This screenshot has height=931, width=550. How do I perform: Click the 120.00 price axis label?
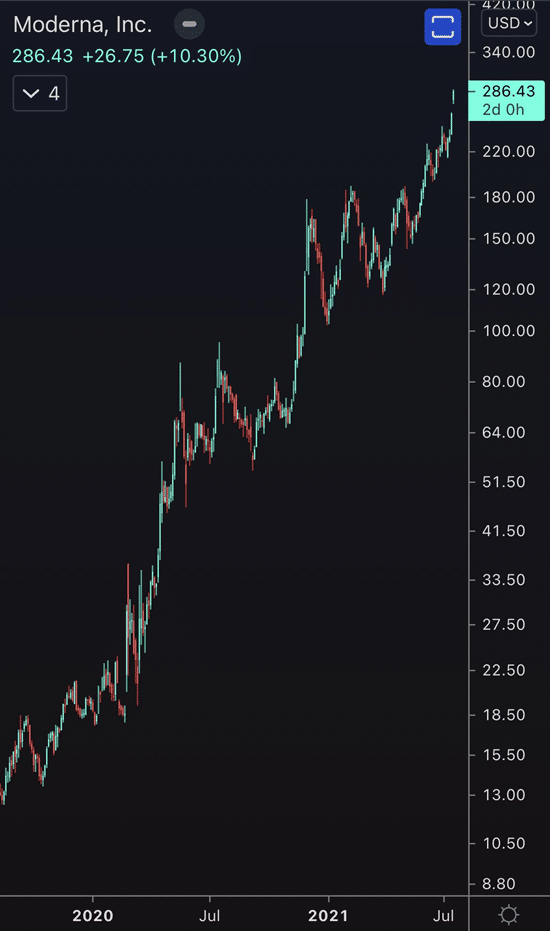click(508, 289)
